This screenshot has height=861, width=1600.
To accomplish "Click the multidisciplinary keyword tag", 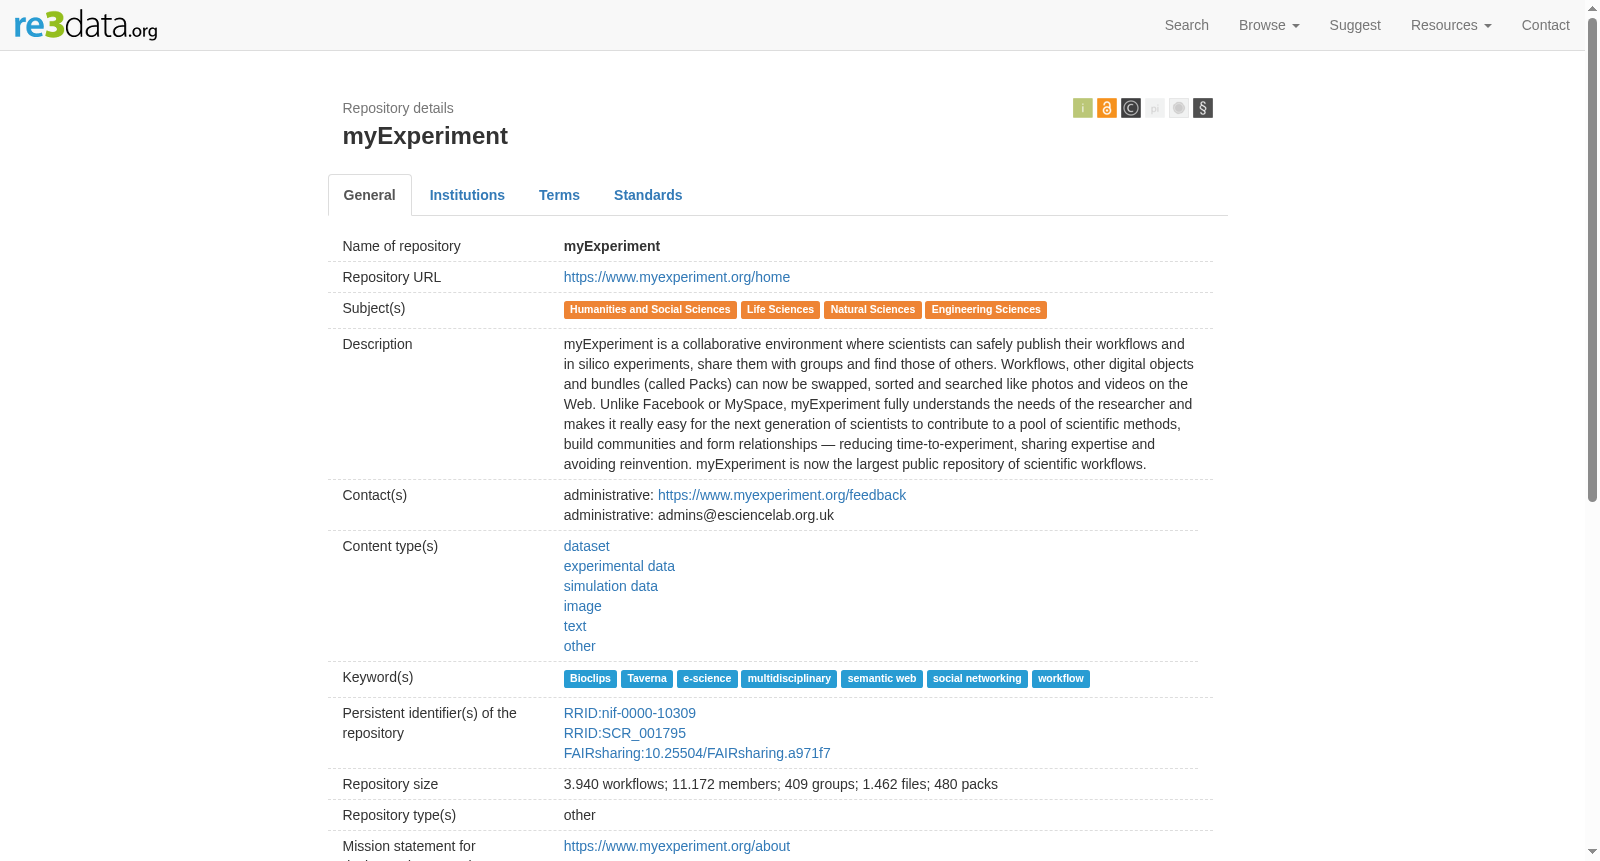I will pyautogui.click(x=789, y=679).
